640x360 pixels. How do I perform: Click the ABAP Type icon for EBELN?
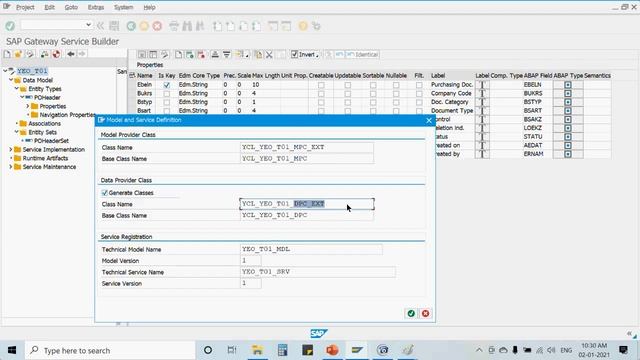pos(568,85)
